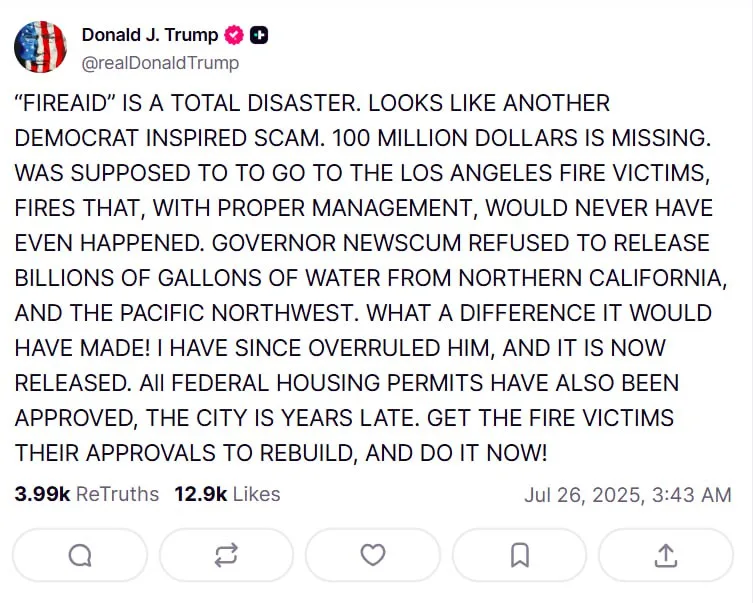Click the pink verified checkmark badge
This screenshot has height=603, width=753.
point(235,35)
